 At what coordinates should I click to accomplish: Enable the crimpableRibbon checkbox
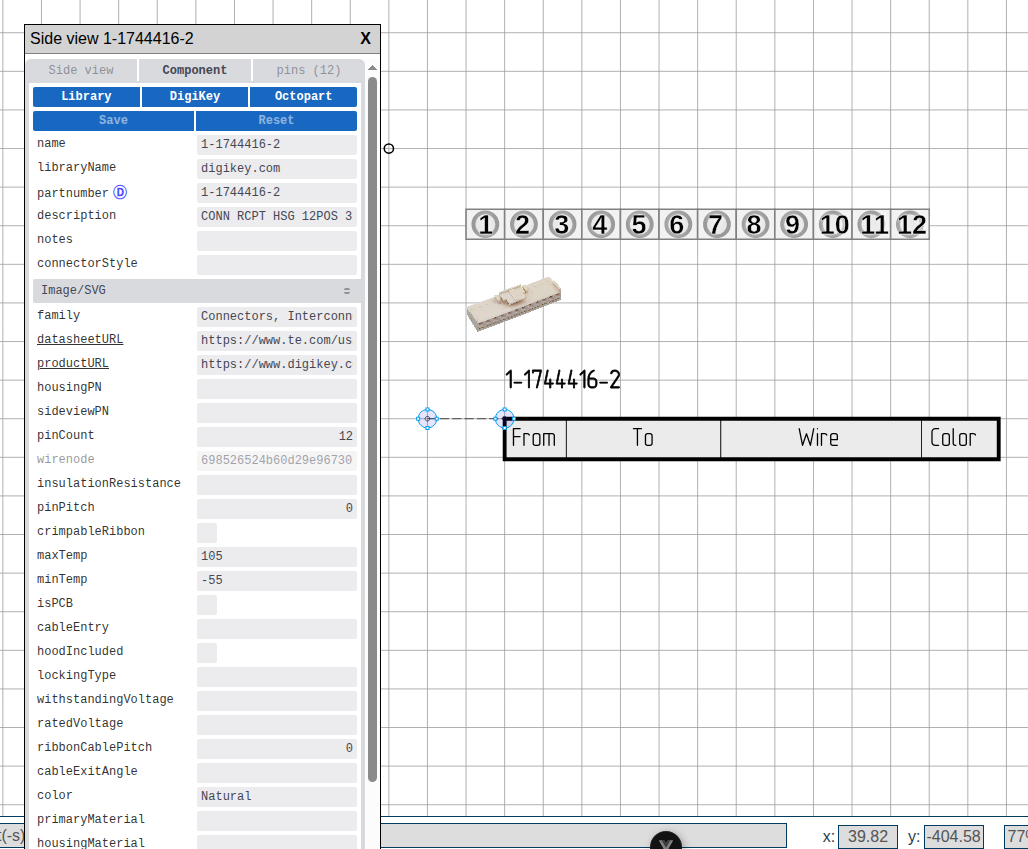[x=206, y=532]
